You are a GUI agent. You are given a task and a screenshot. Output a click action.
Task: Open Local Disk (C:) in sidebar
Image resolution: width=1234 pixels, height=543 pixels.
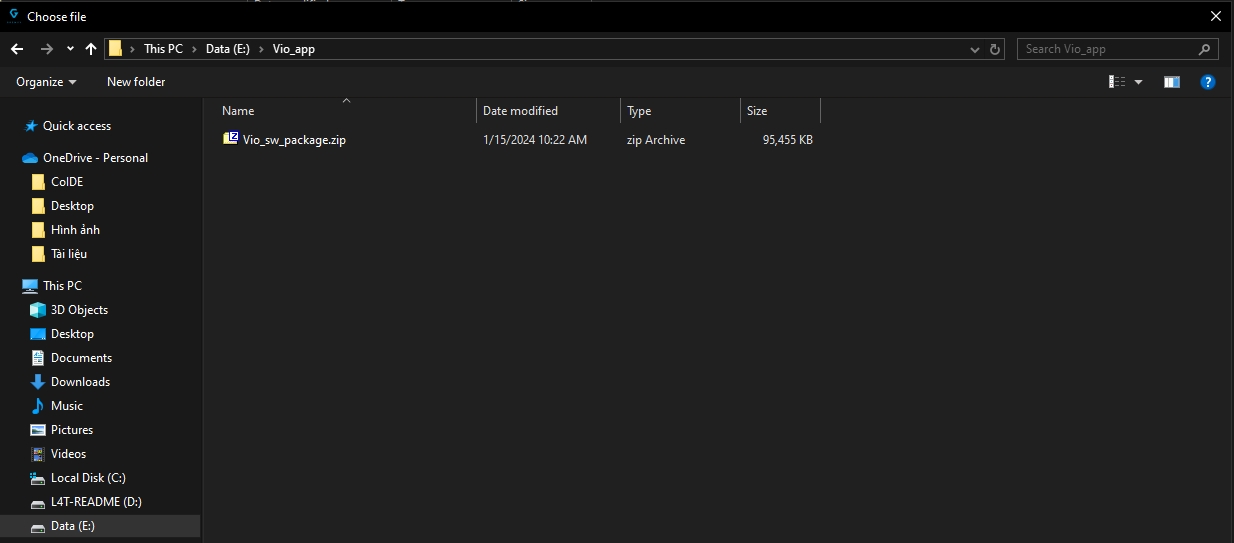point(88,478)
